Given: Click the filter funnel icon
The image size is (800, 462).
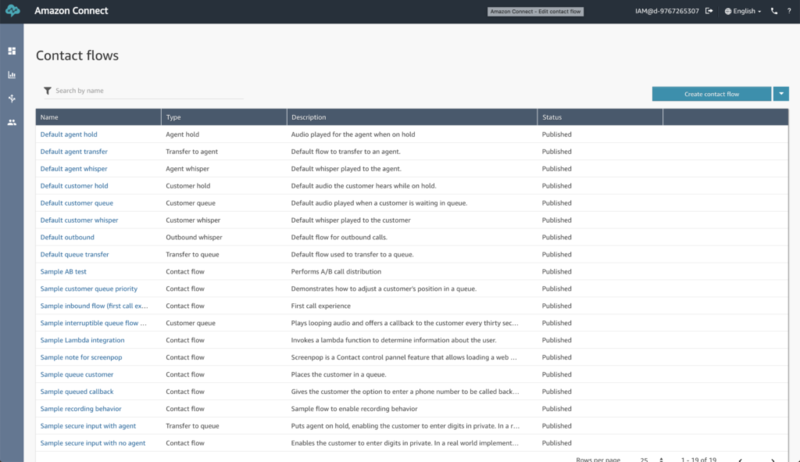Looking at the screenshot, I should point(47,91).
